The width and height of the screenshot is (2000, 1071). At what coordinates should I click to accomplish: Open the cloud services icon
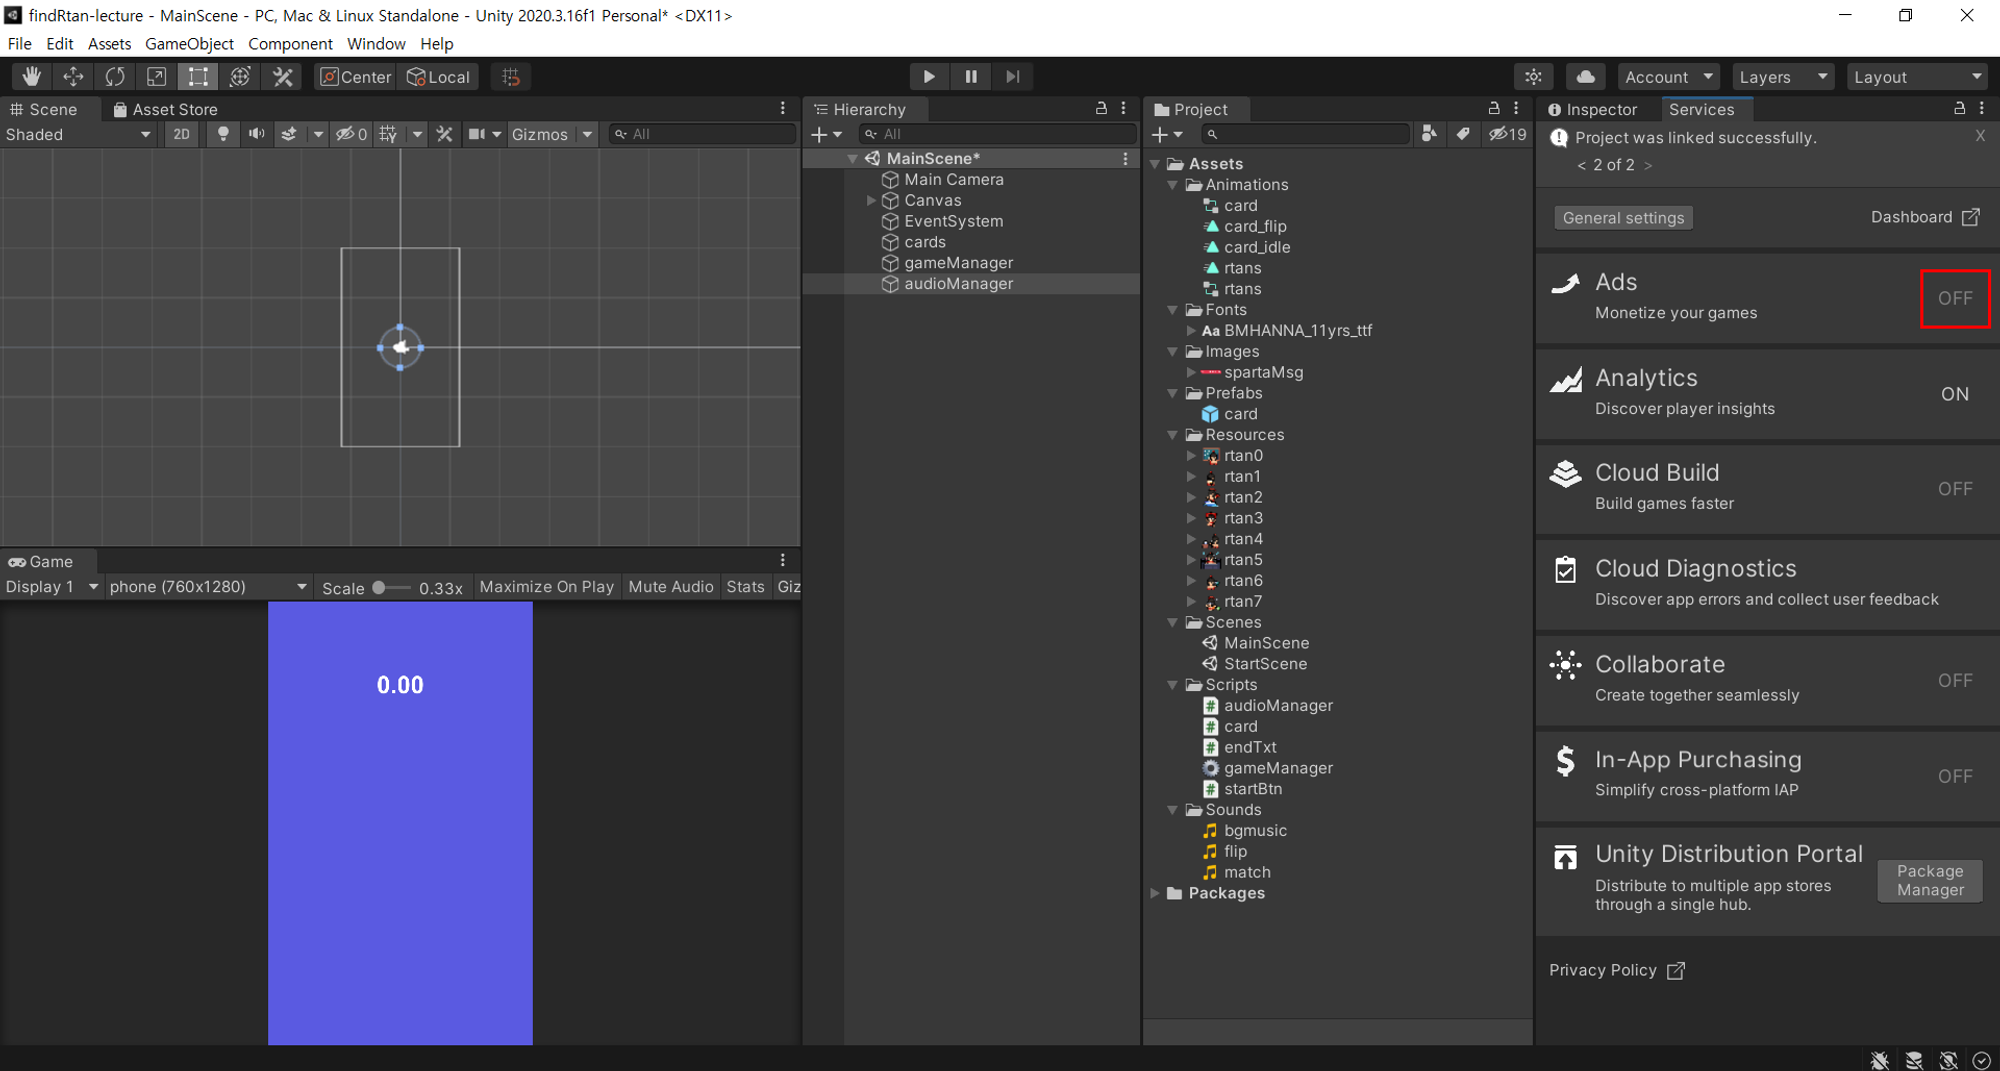1586,77
